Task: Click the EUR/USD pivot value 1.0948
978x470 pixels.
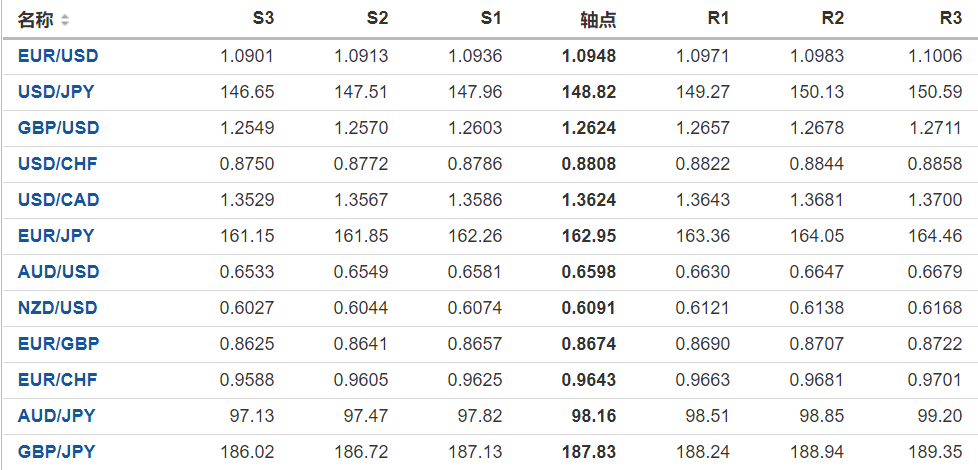Action: [x=590, y=56]
